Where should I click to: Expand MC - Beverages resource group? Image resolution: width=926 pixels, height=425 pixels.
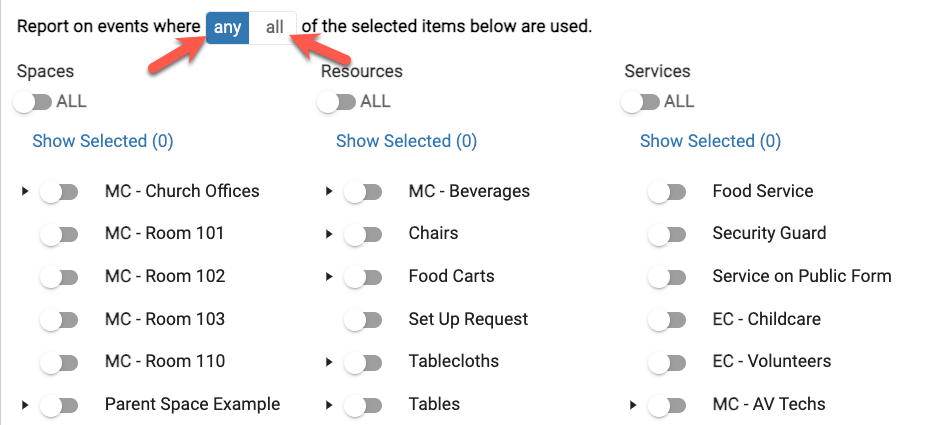pos(329,191)
